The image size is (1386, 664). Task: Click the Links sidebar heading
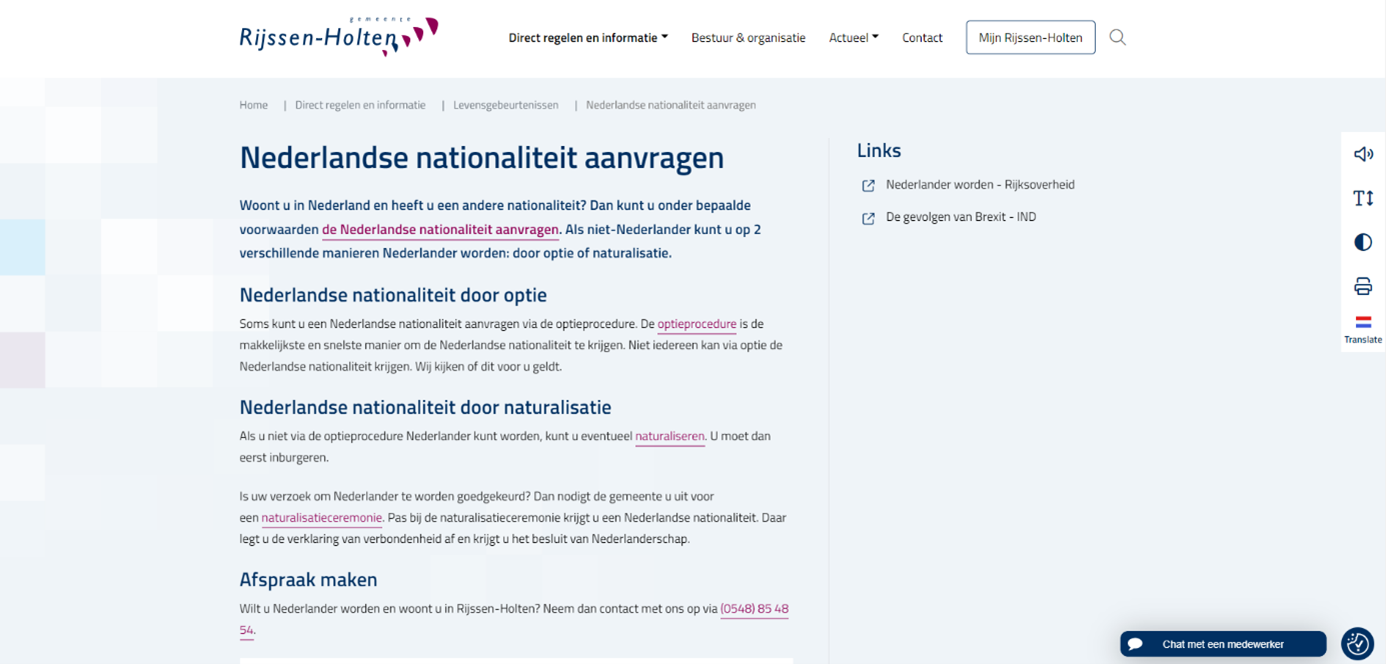879,151
